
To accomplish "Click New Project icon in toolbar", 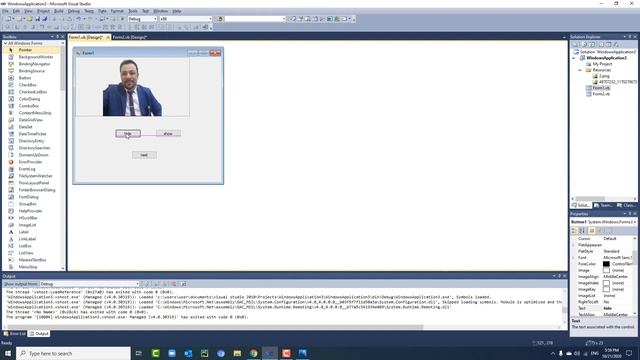I will click(x=8, y=19).
